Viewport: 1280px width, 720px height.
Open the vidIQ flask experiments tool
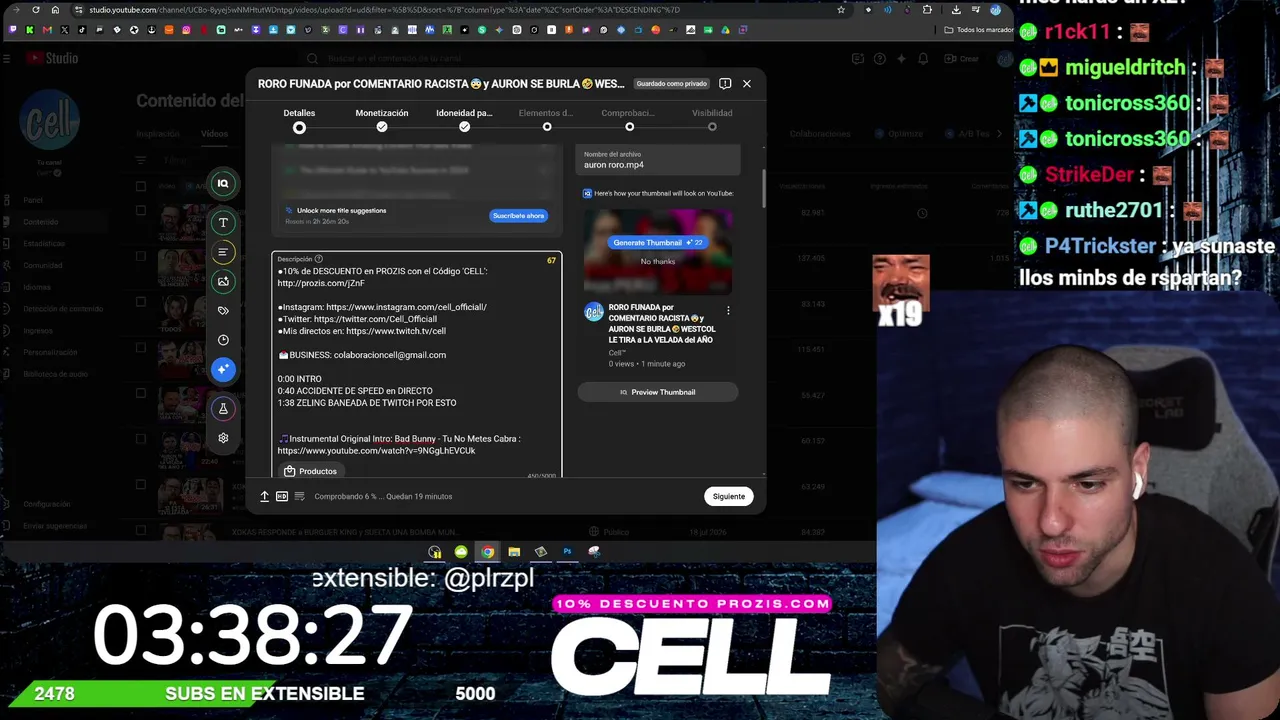(x=223, y=408)
